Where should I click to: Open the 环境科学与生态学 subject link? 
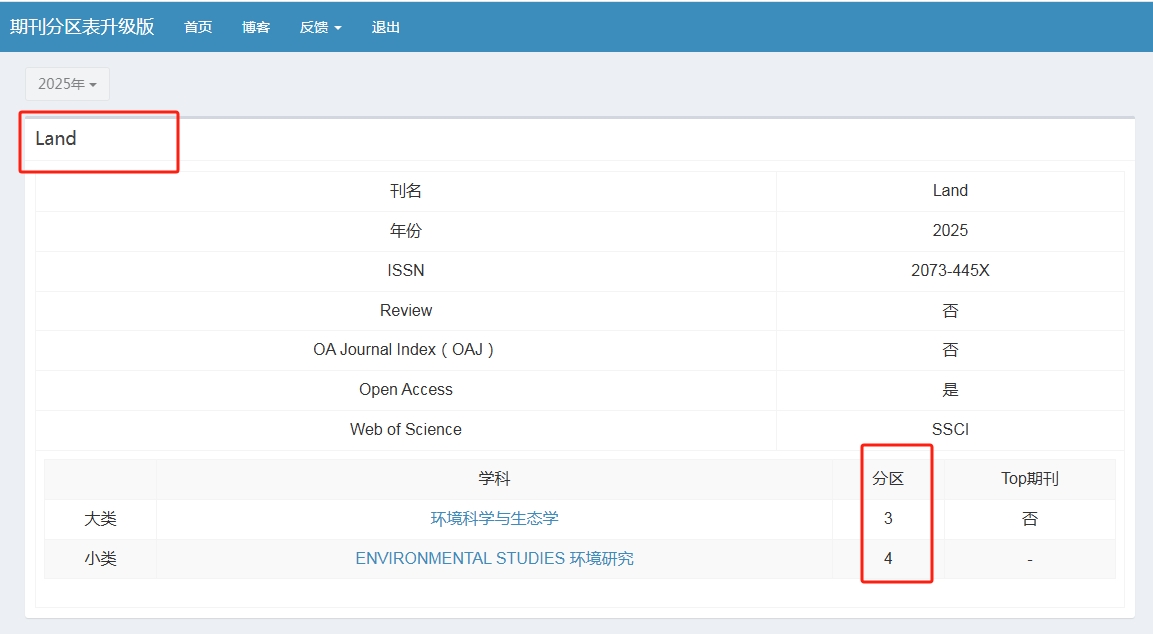494,519
